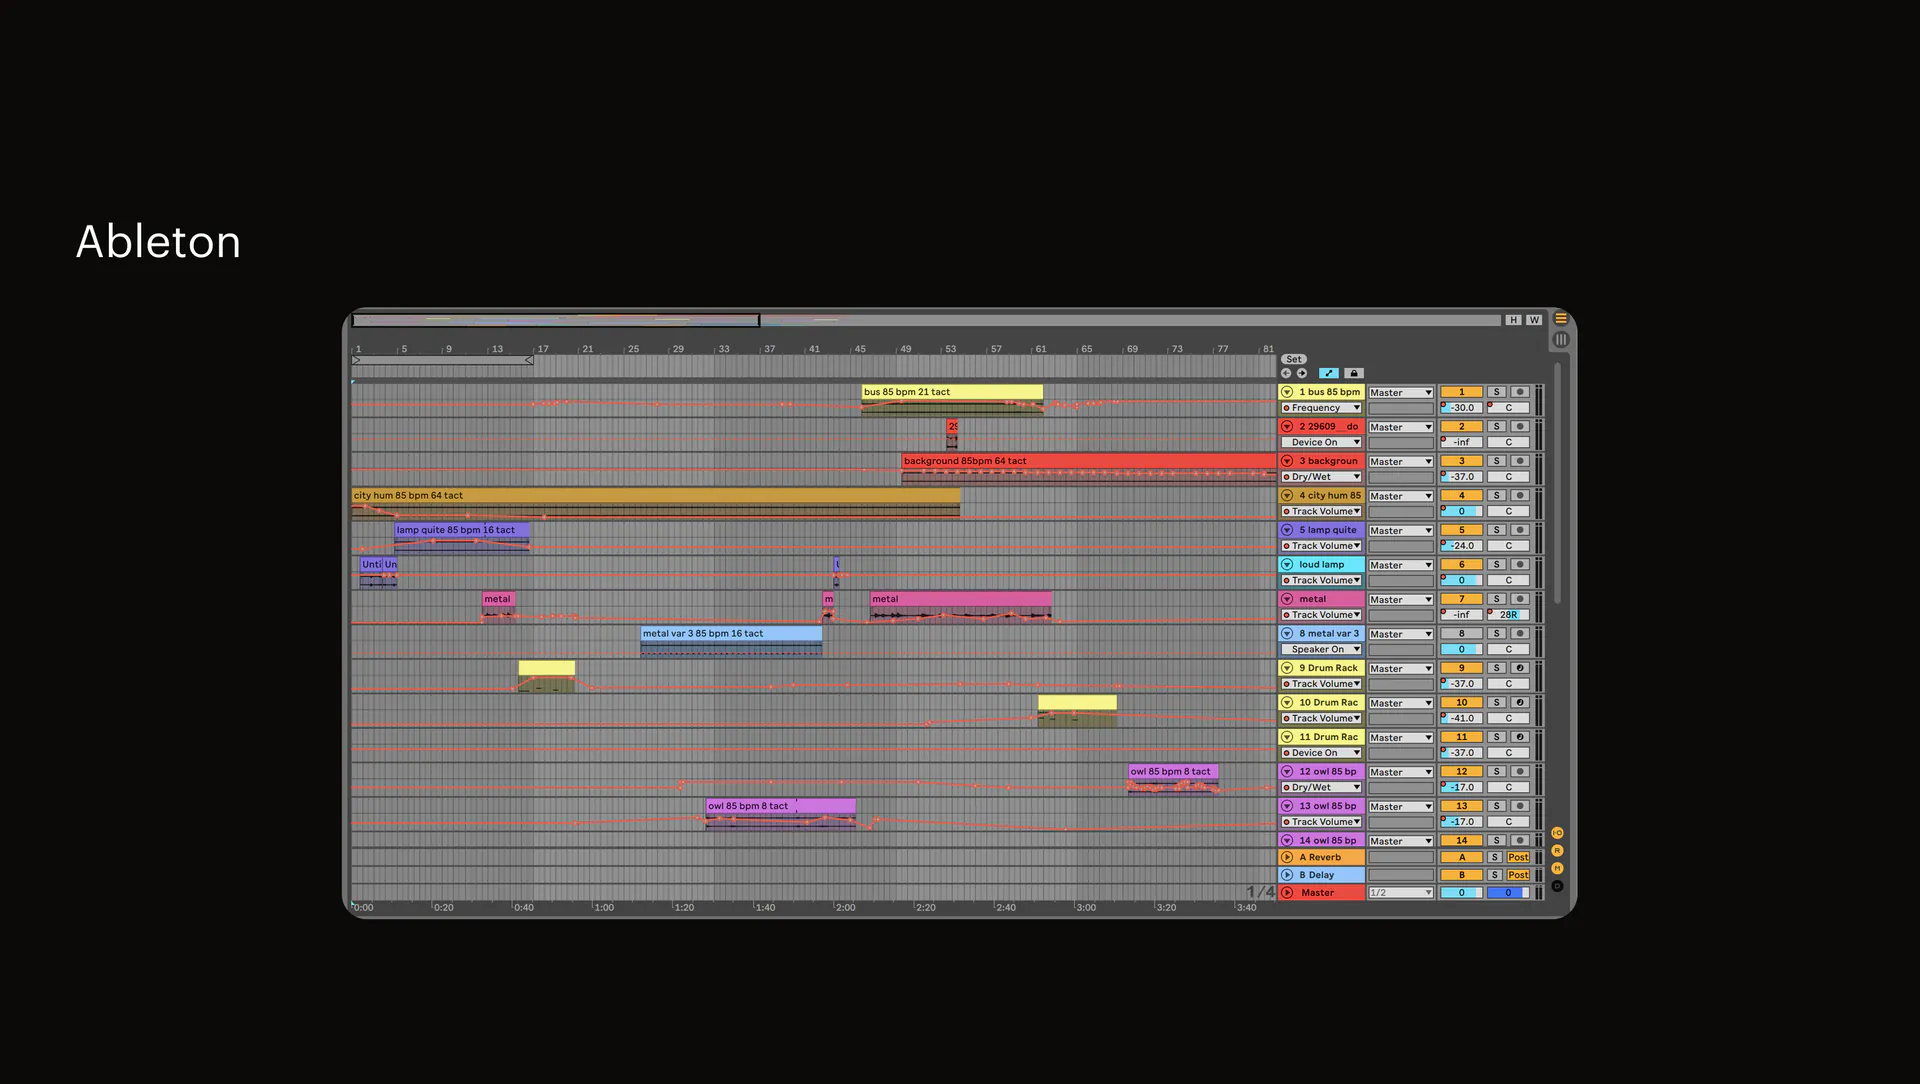The image size is (1920, 1084).
Task: Open Frequency automation chooser on track 1
Action: coord(1322,408)
